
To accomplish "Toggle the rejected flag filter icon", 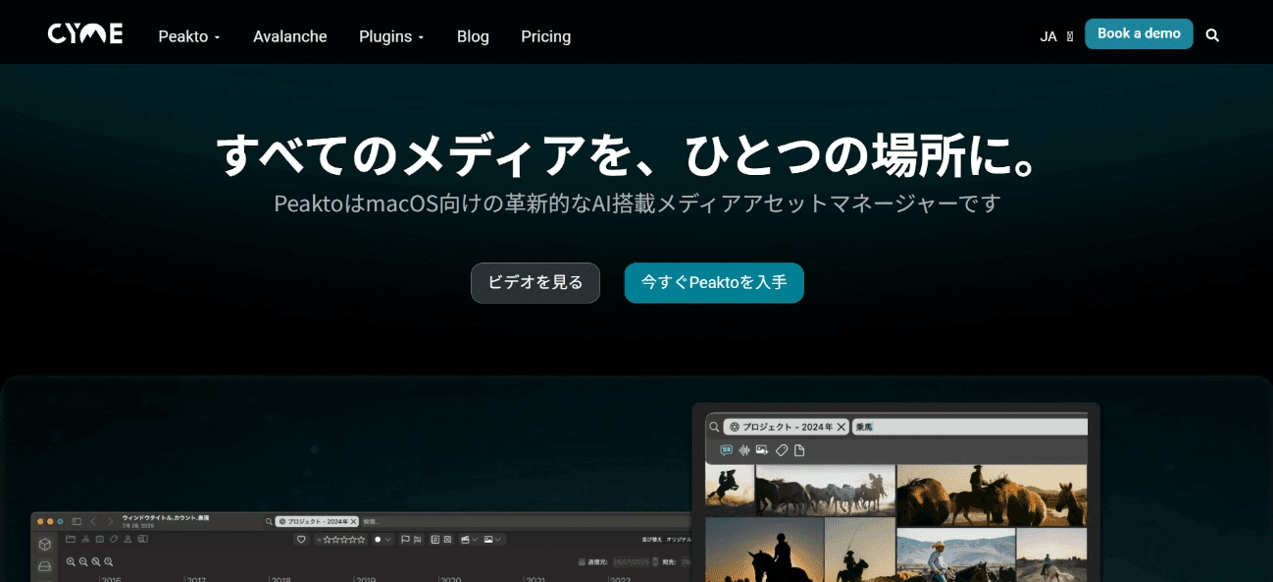I will point(417,539).
